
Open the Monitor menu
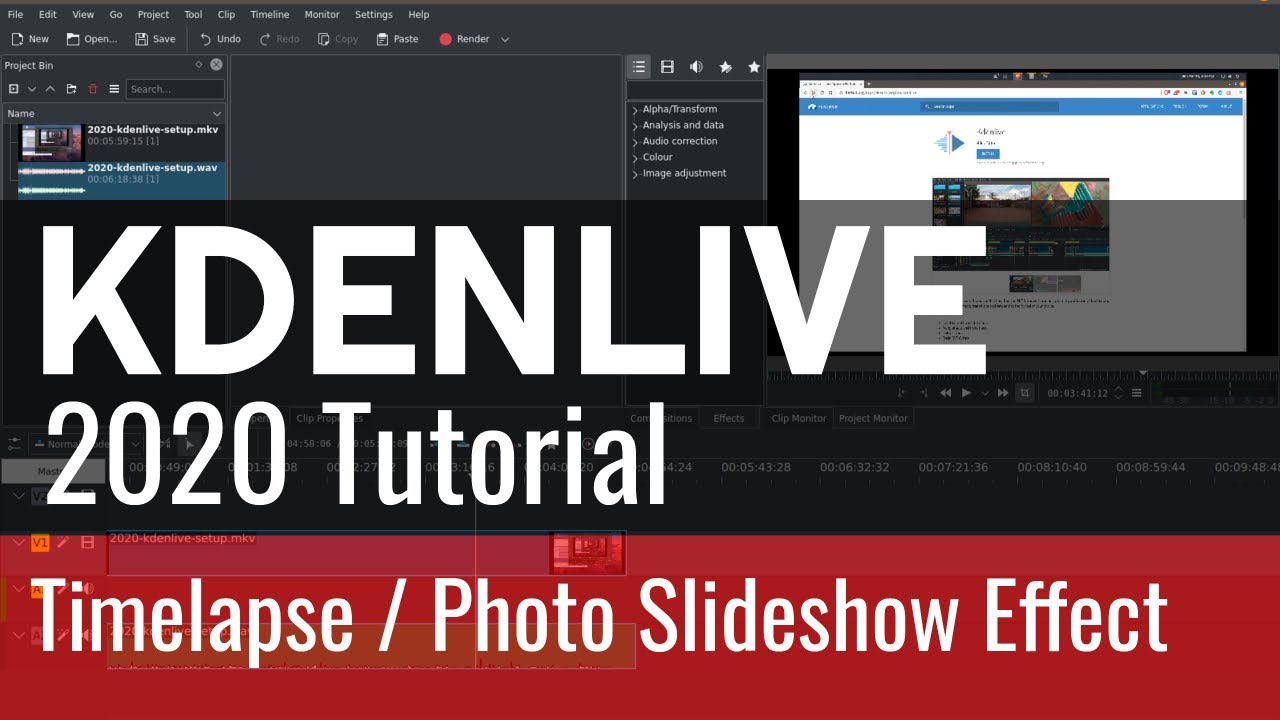pos(322,14)
